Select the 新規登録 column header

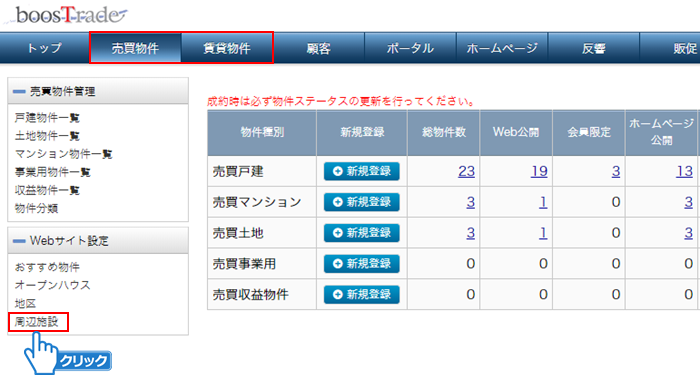click(362, 133)
